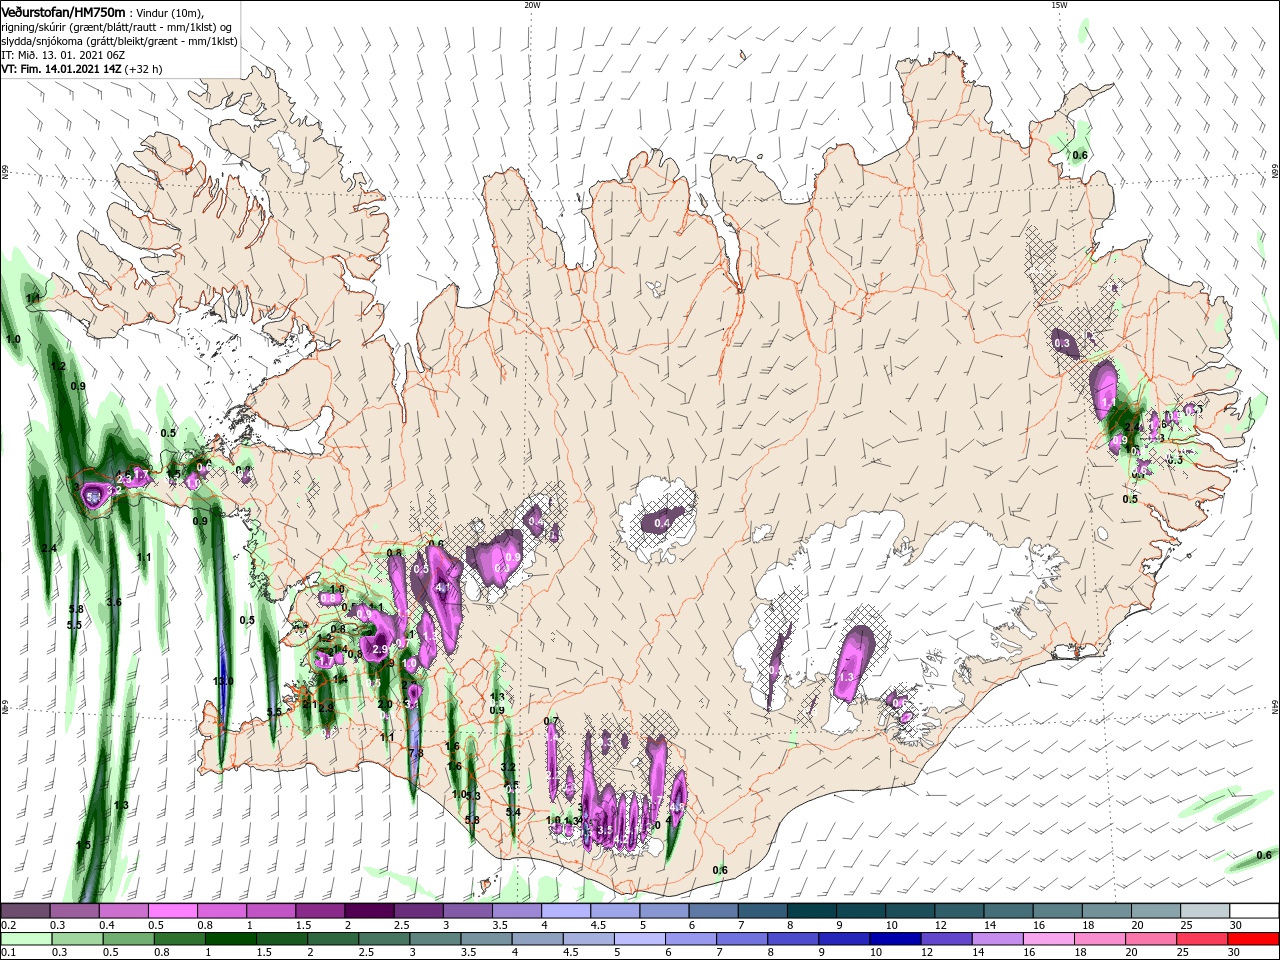Click the dusky purple 0.2 snow legend swatch
The height and width of the screenshot is (960, 1280).
(26, 911)
